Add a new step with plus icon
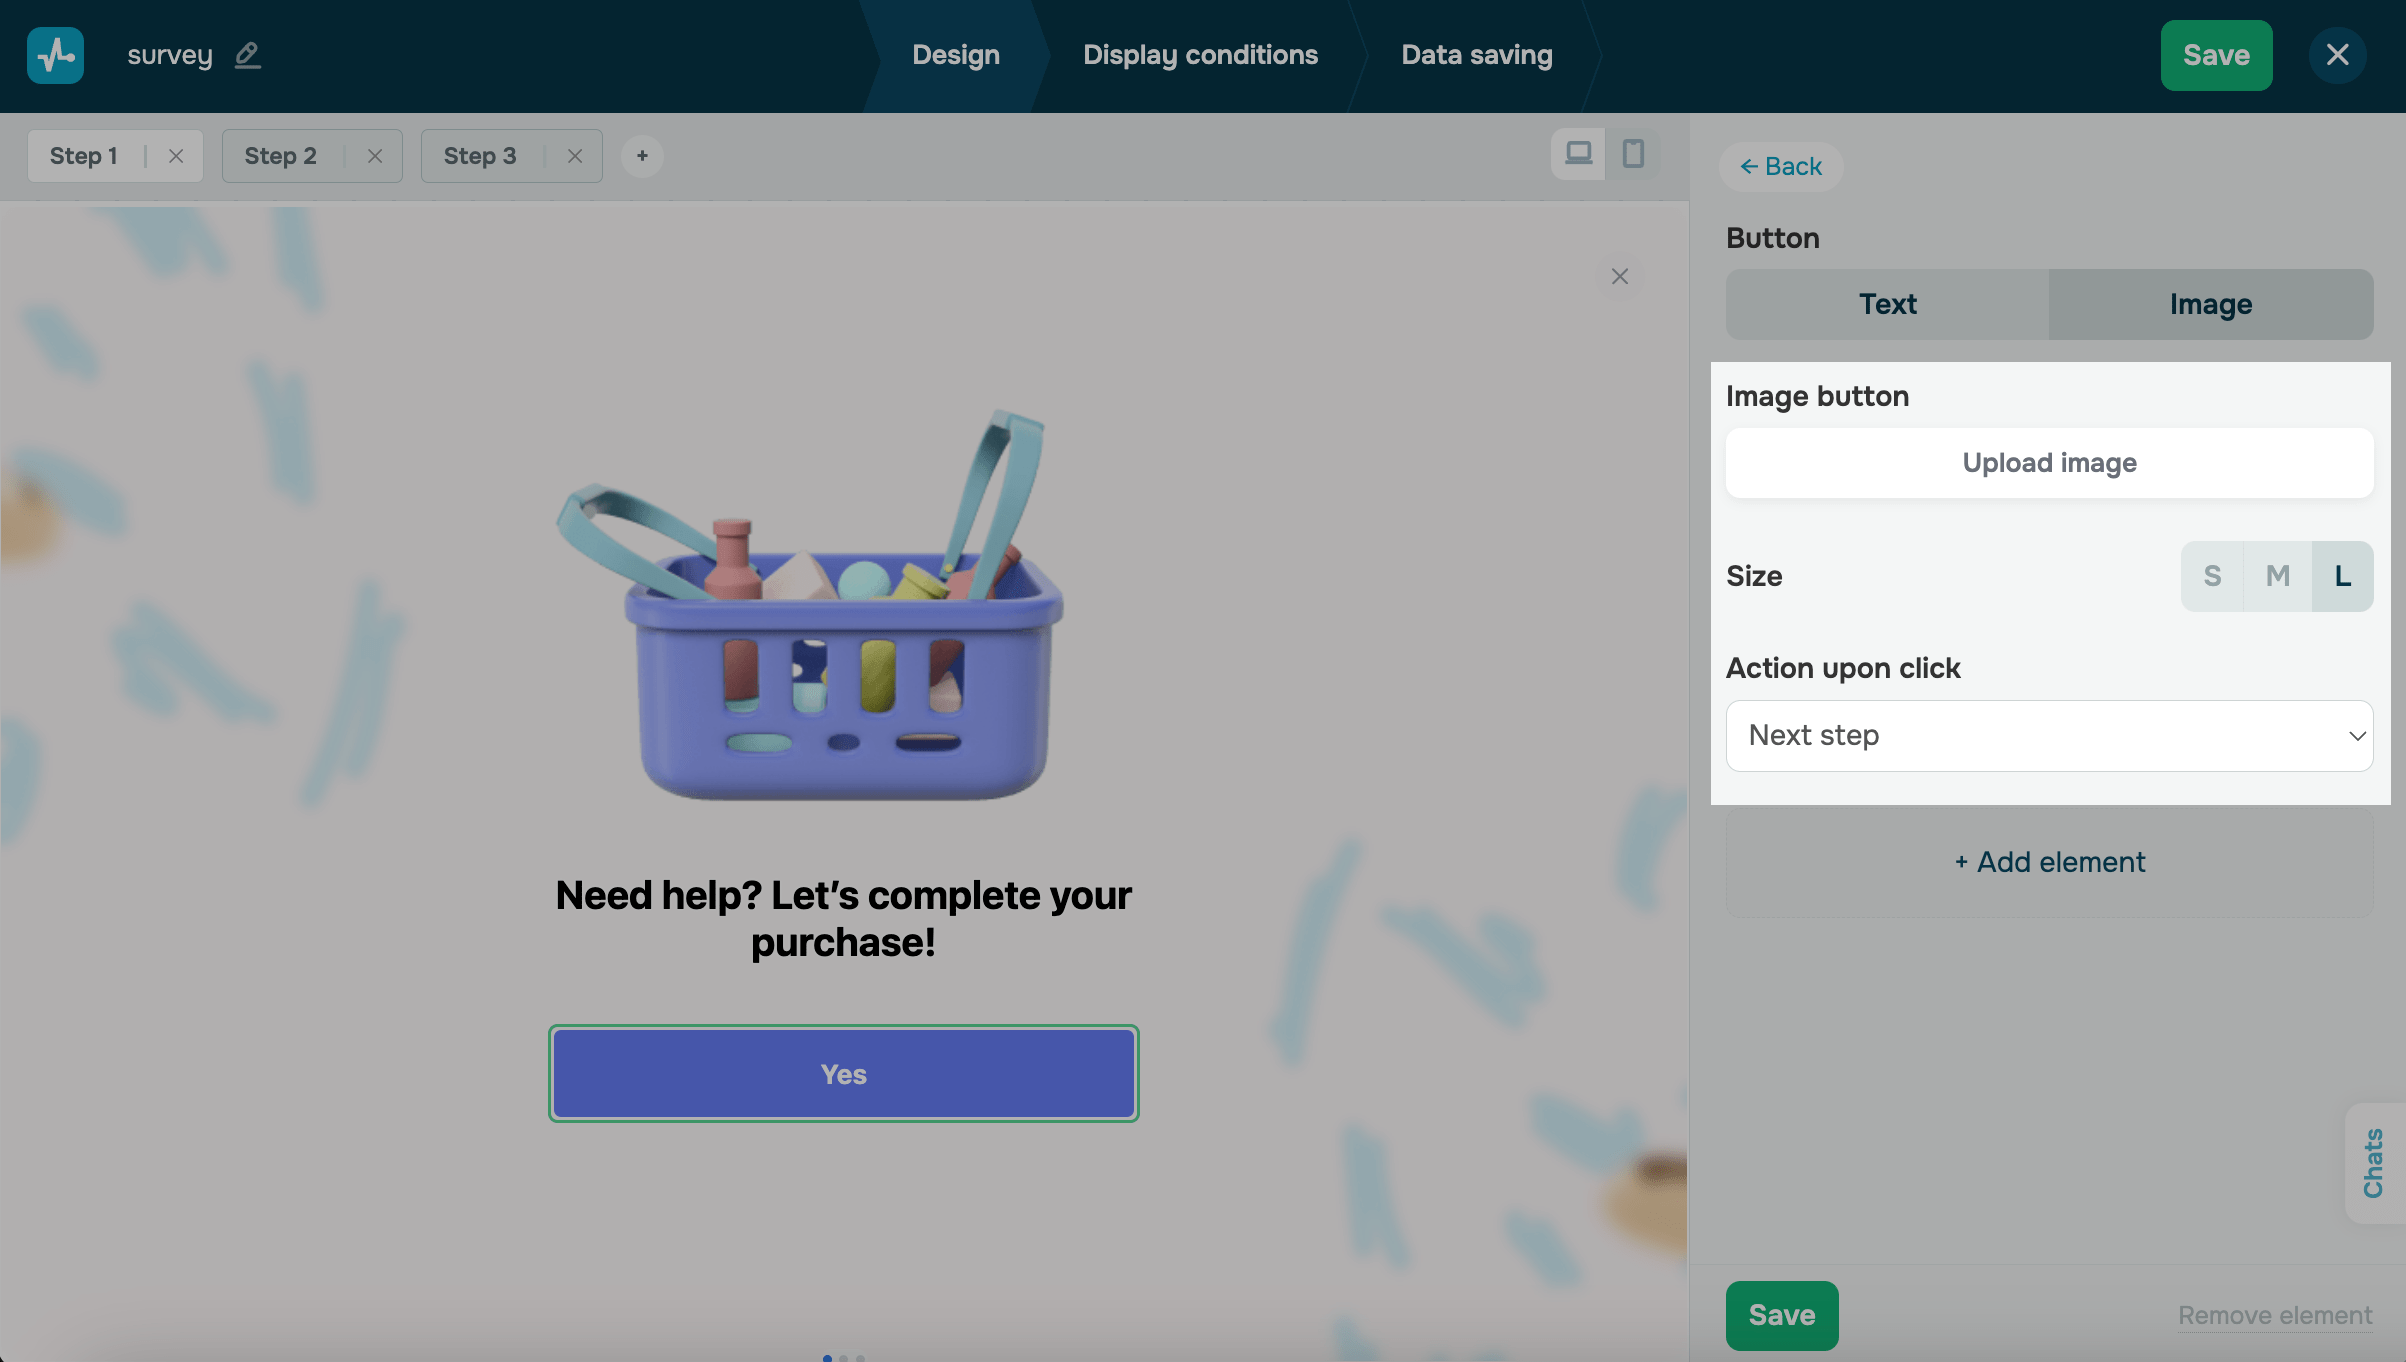This screenshot has width=2406, height=1362. tap(642, 156)
